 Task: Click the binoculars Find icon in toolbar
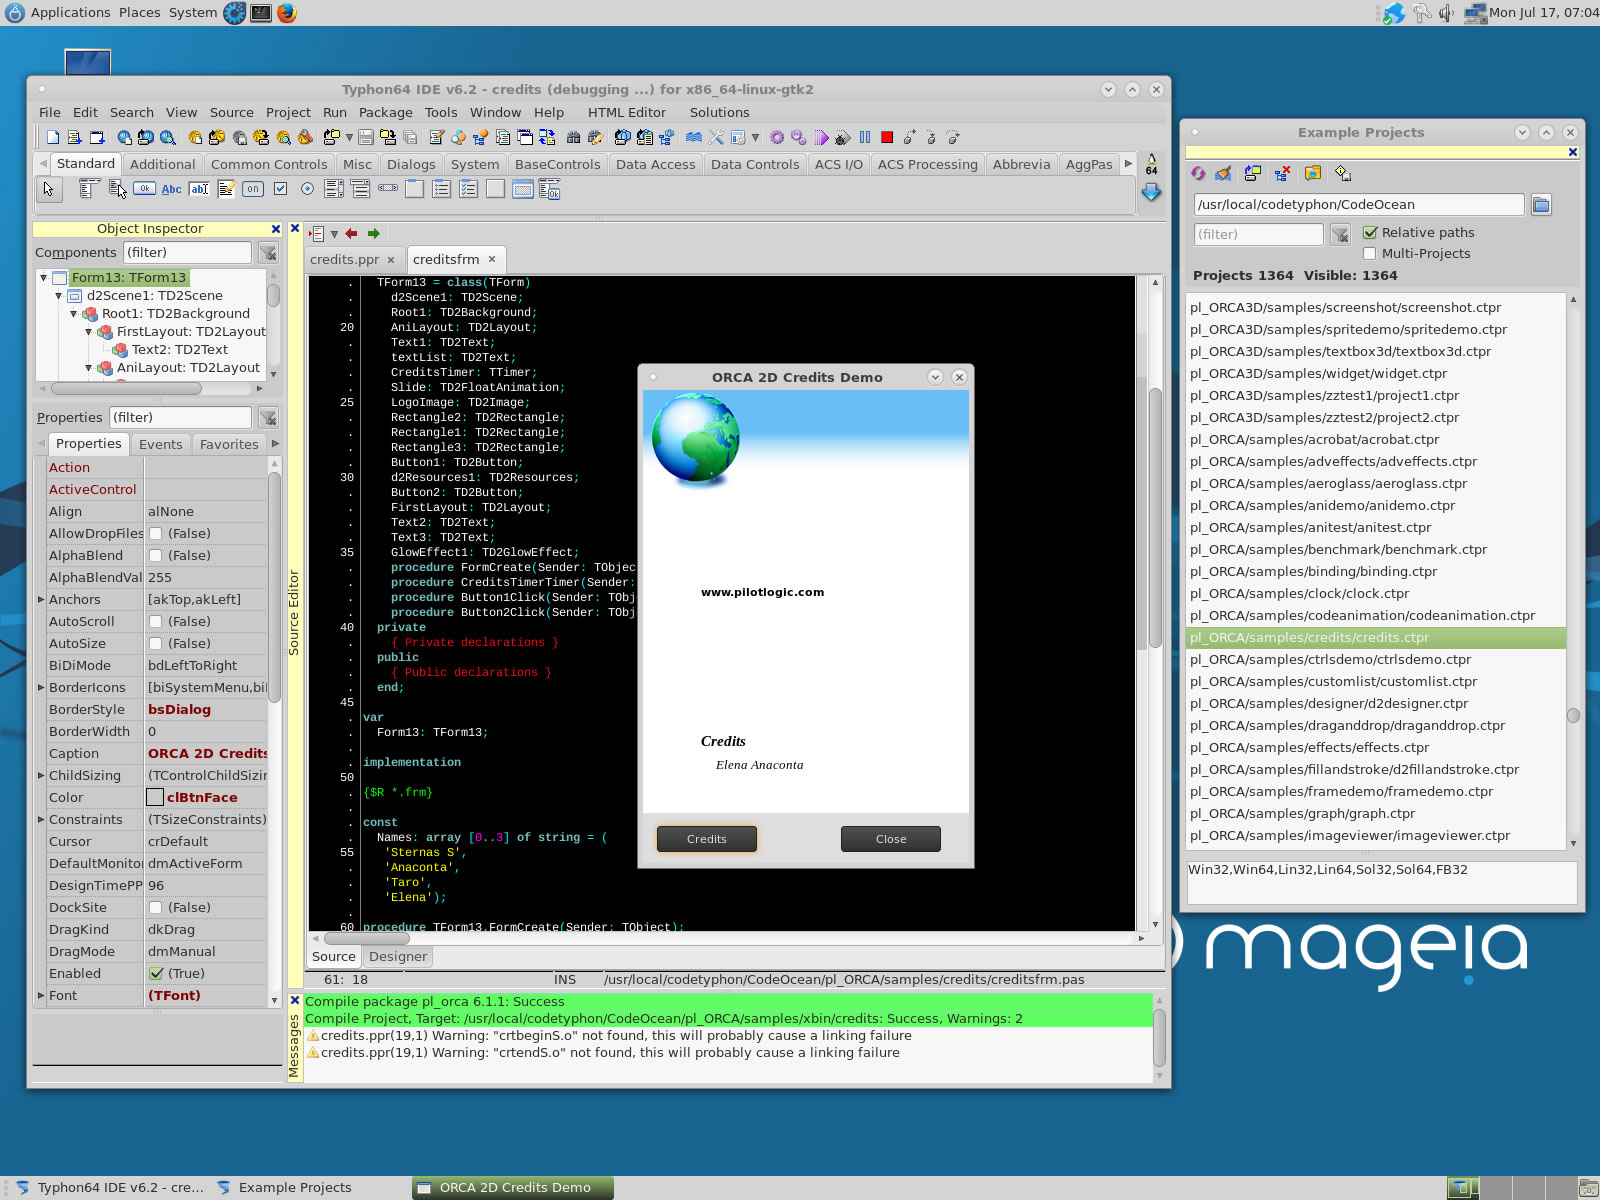[x=573, y=137]
